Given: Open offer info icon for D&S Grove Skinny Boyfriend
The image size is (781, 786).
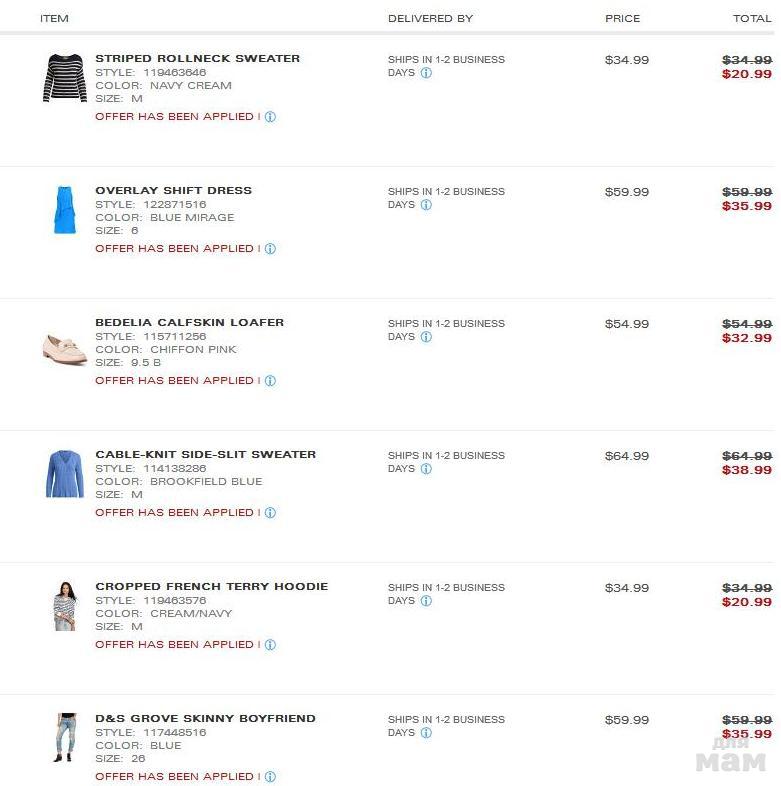Looking at the screenshot, I should [x=270, y=777].
